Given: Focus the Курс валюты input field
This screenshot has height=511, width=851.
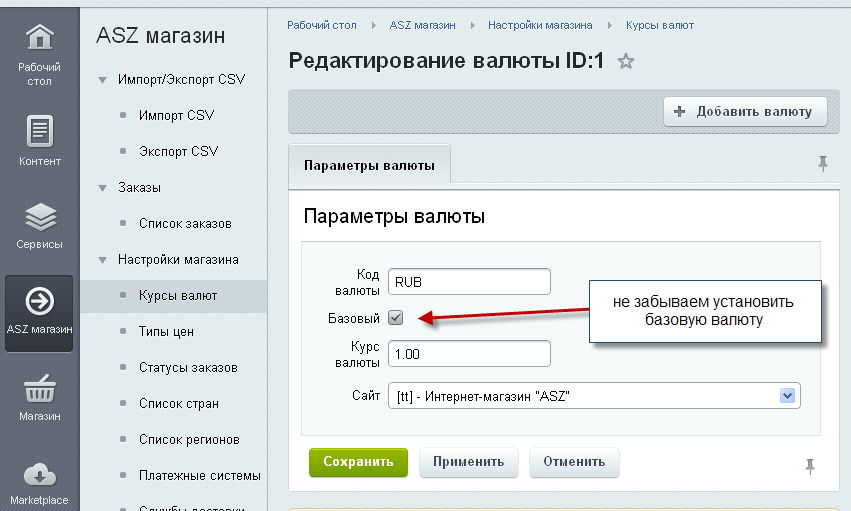Looking at the screenshot, I should (x=469, y=354).
